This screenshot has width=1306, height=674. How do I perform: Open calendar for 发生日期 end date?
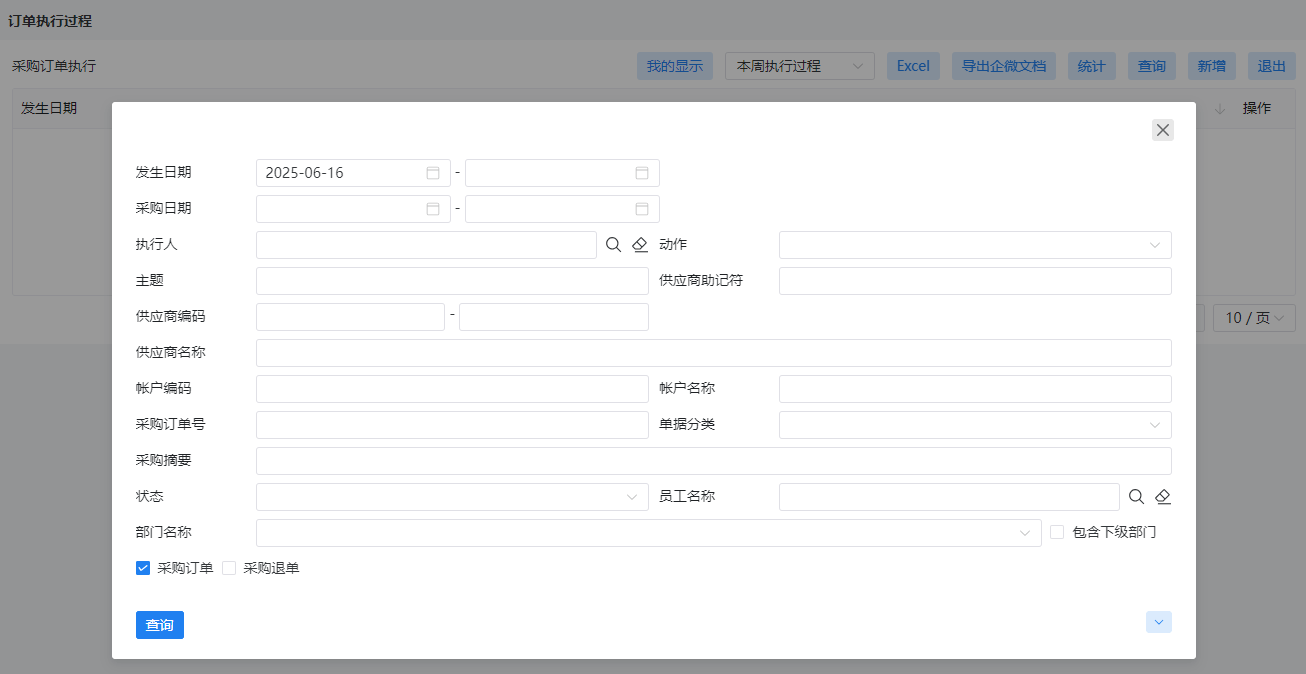[642, 173]
